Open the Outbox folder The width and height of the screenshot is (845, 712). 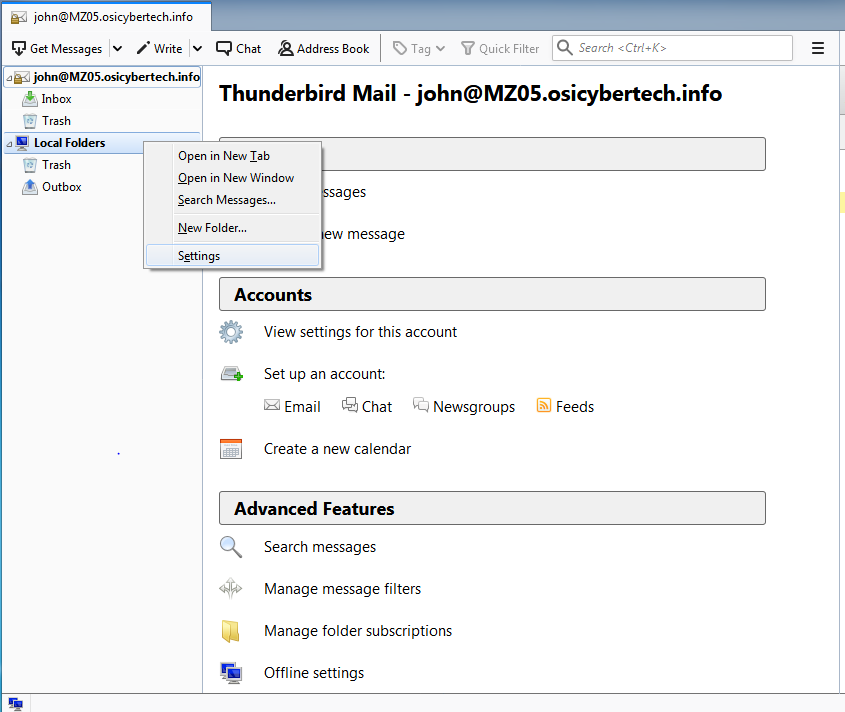(x=61, y=186)
